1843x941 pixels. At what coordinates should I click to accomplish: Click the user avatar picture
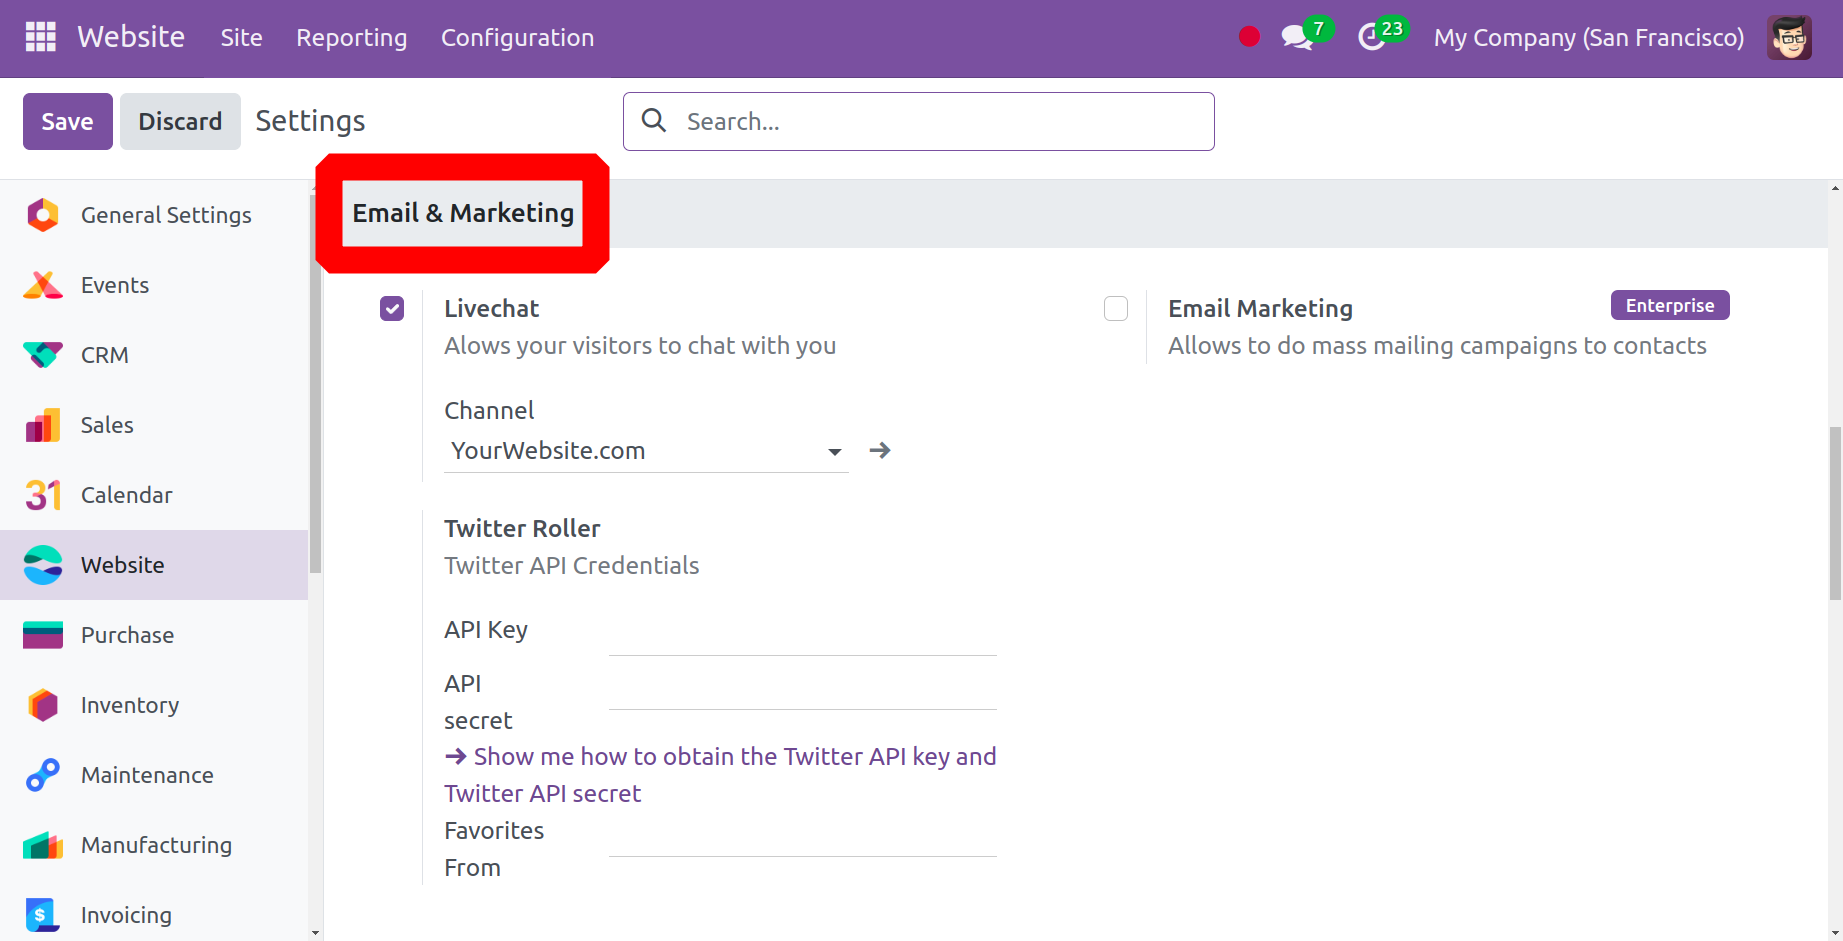tap(1788, 38)
